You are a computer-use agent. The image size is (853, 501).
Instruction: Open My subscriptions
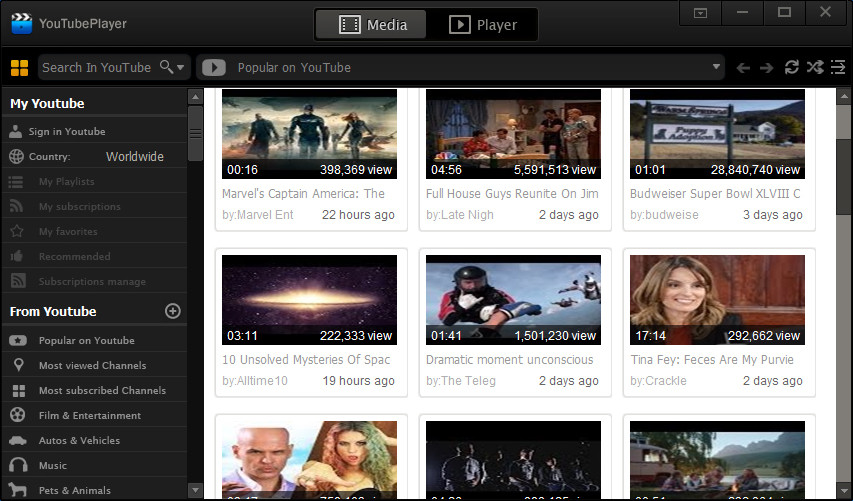(79, 207)
